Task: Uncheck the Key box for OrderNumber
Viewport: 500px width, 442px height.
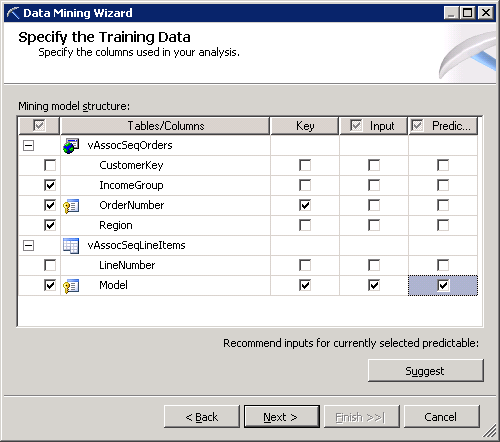Action: [x=305, y=205]
